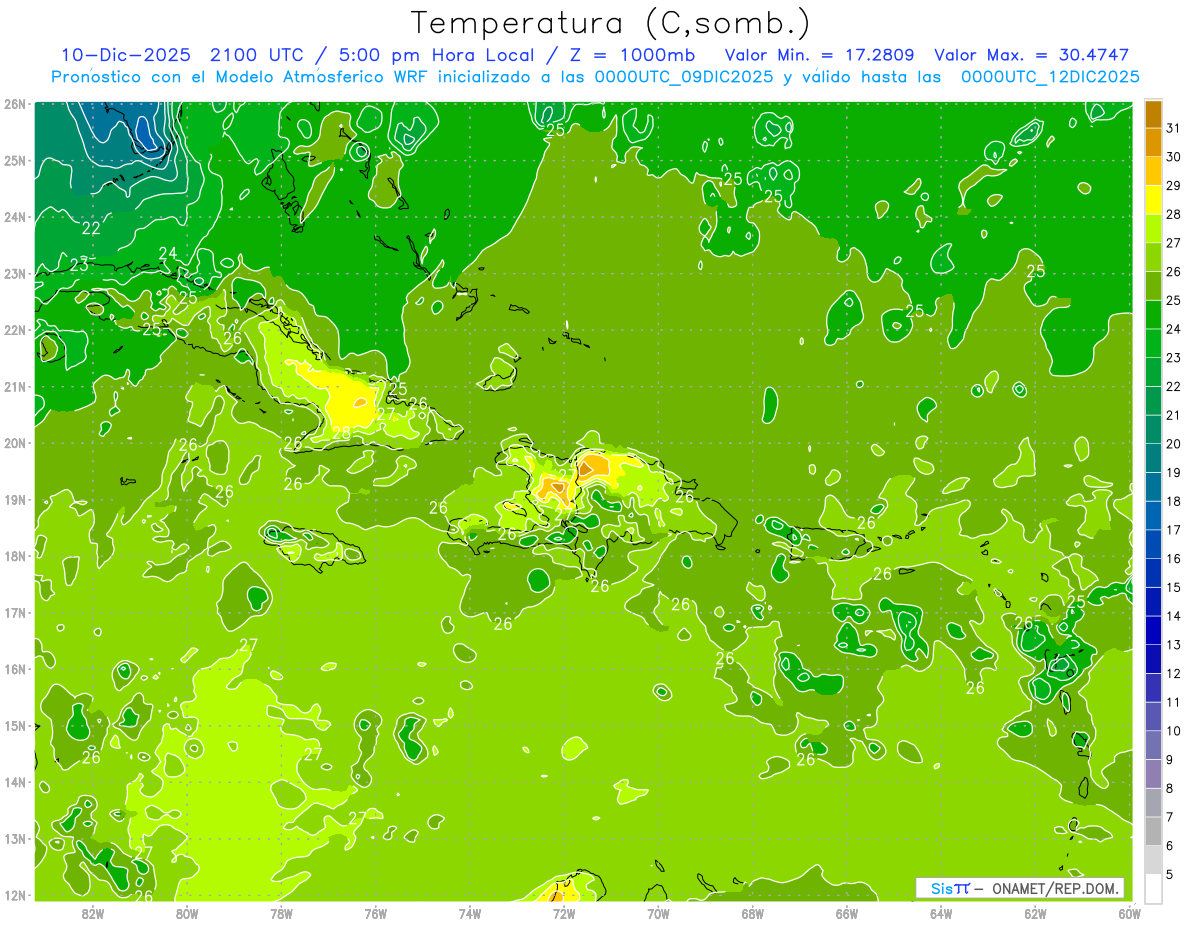The height and width of the screenshot is (927, 1200).
Task: Click legend value '27' on the color scale
Action: click(x=1173, y=243)
